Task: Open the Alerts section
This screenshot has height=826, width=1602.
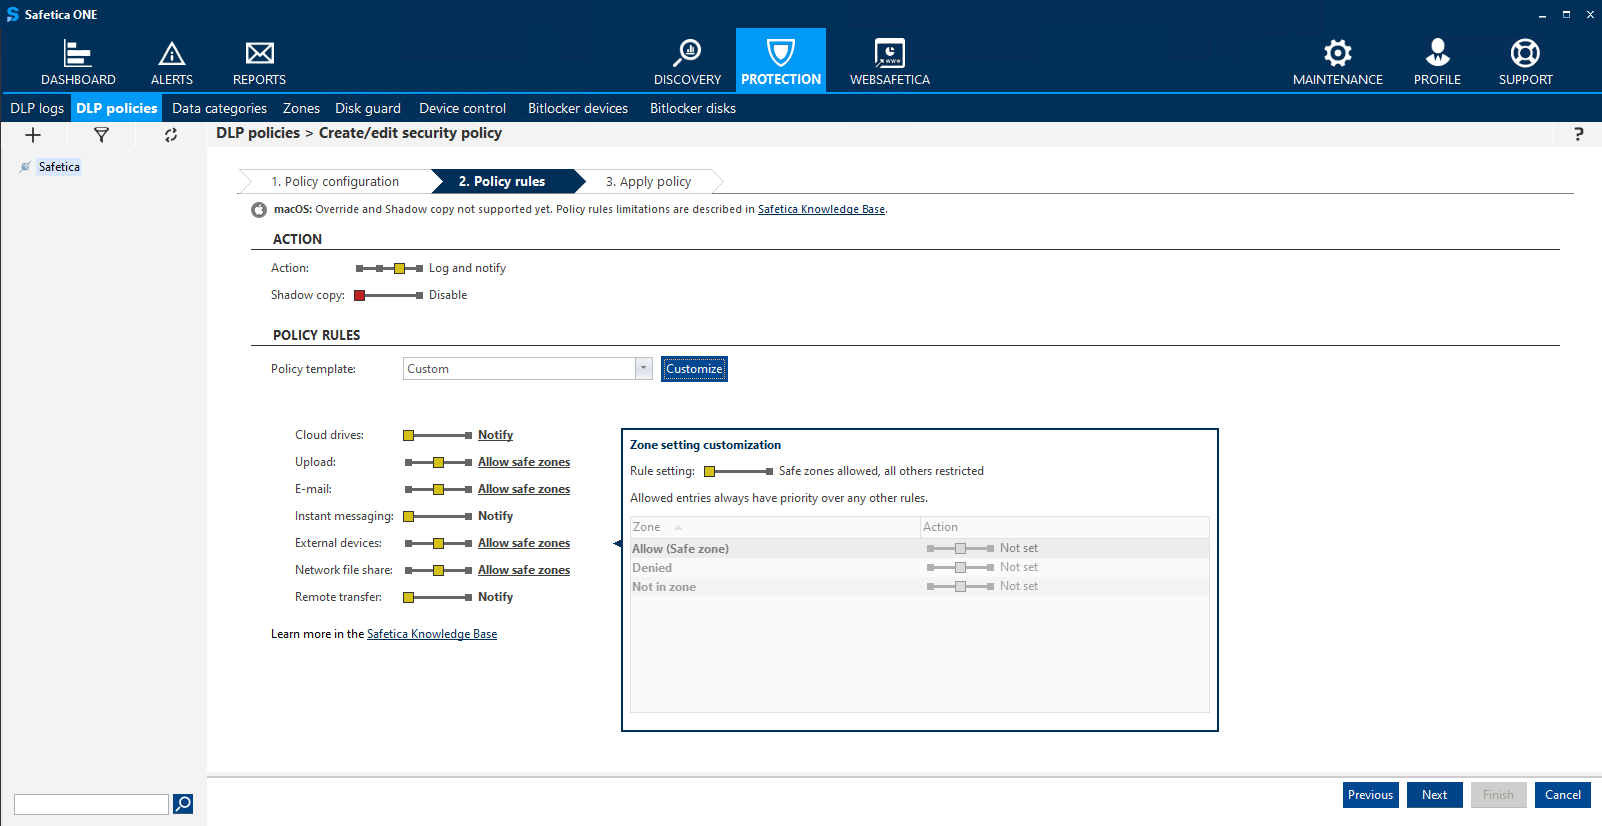Action: pos(172,62)
